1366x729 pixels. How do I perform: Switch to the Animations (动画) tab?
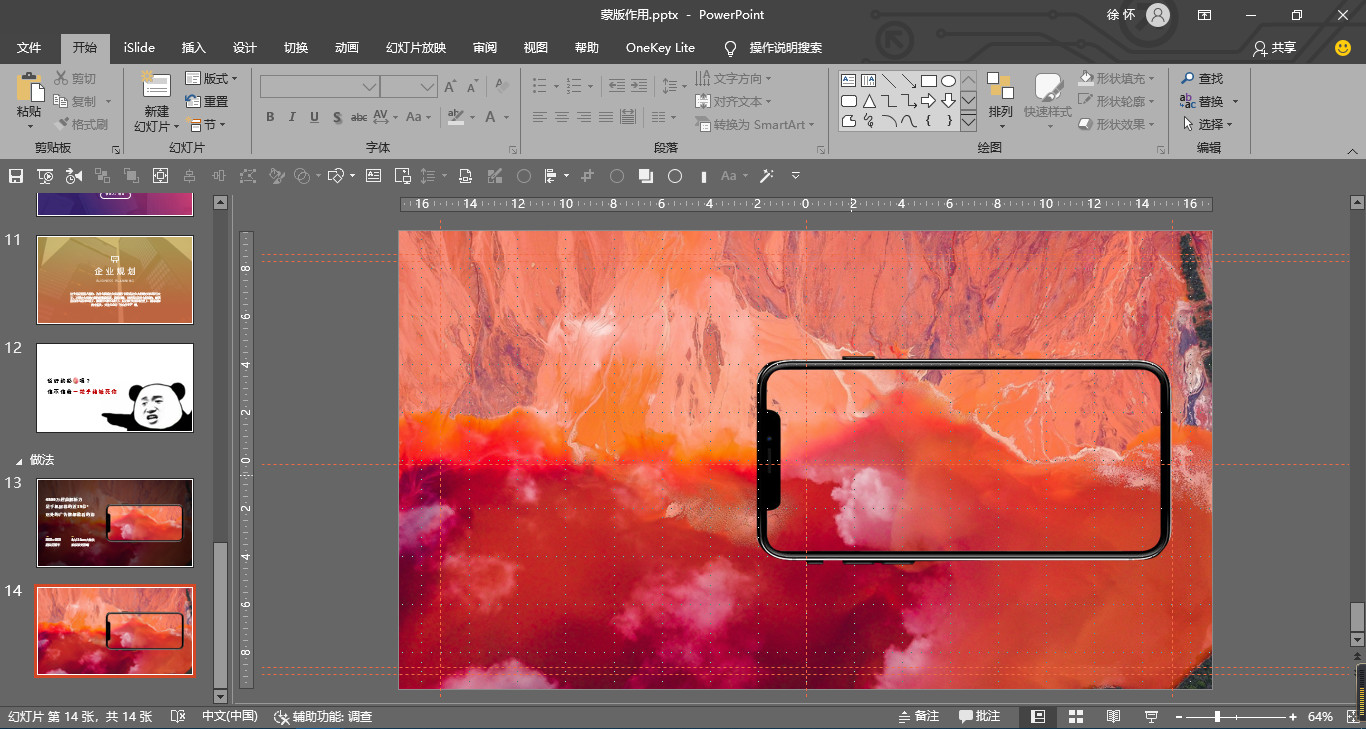click(x=346, y=48)
